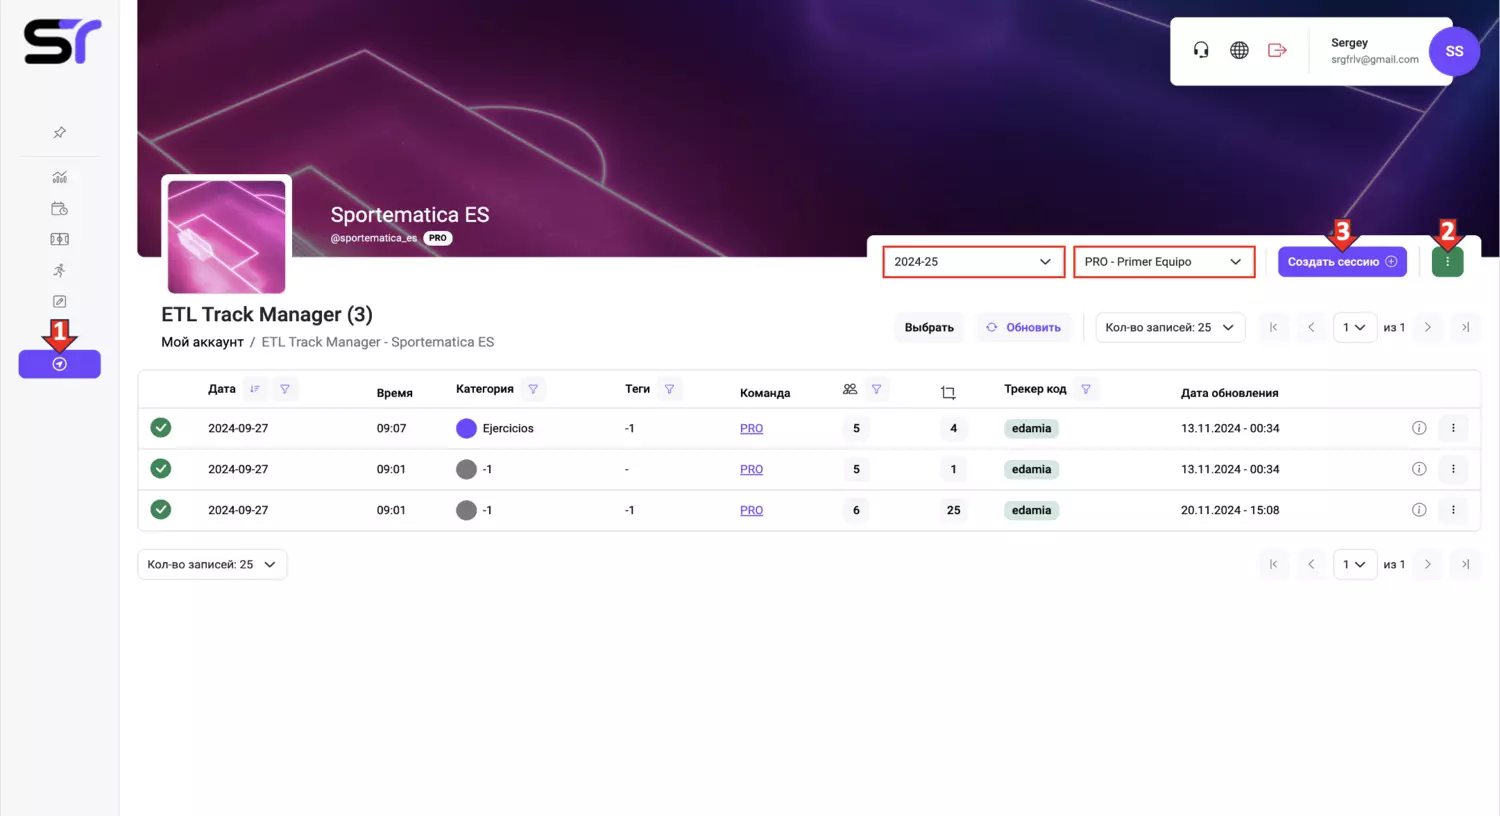Filter the Дата column
The height and width of the screenshot is (816, 1500).
click(285, 389)
